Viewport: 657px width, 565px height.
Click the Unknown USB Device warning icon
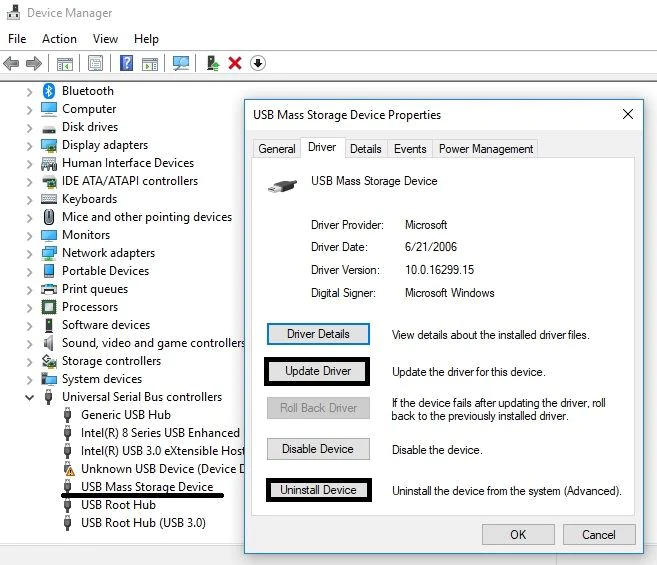pyautogui.click(x=68, y=469)
